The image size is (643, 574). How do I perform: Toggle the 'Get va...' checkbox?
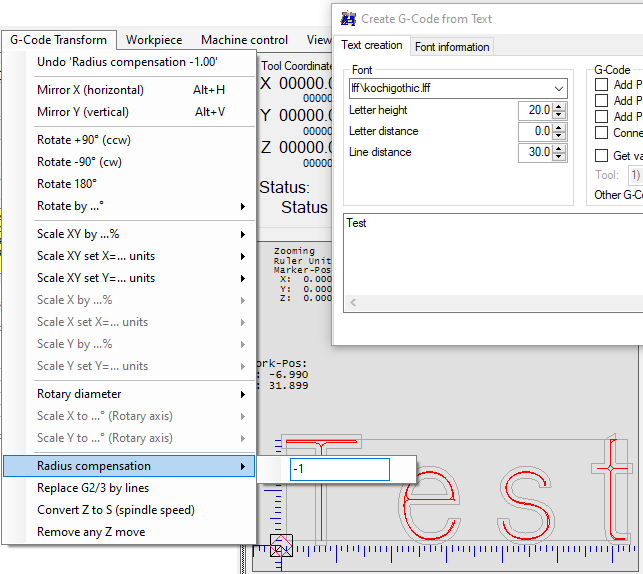coord(602,156)
